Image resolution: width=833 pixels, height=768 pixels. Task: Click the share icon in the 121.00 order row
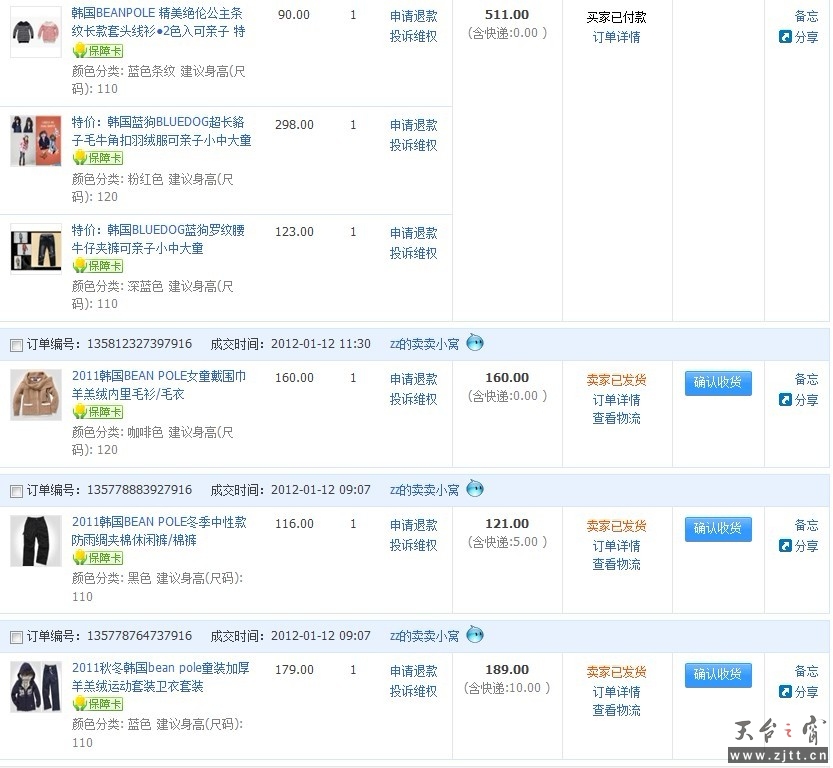pyautogui.click(x=786, y=546)
